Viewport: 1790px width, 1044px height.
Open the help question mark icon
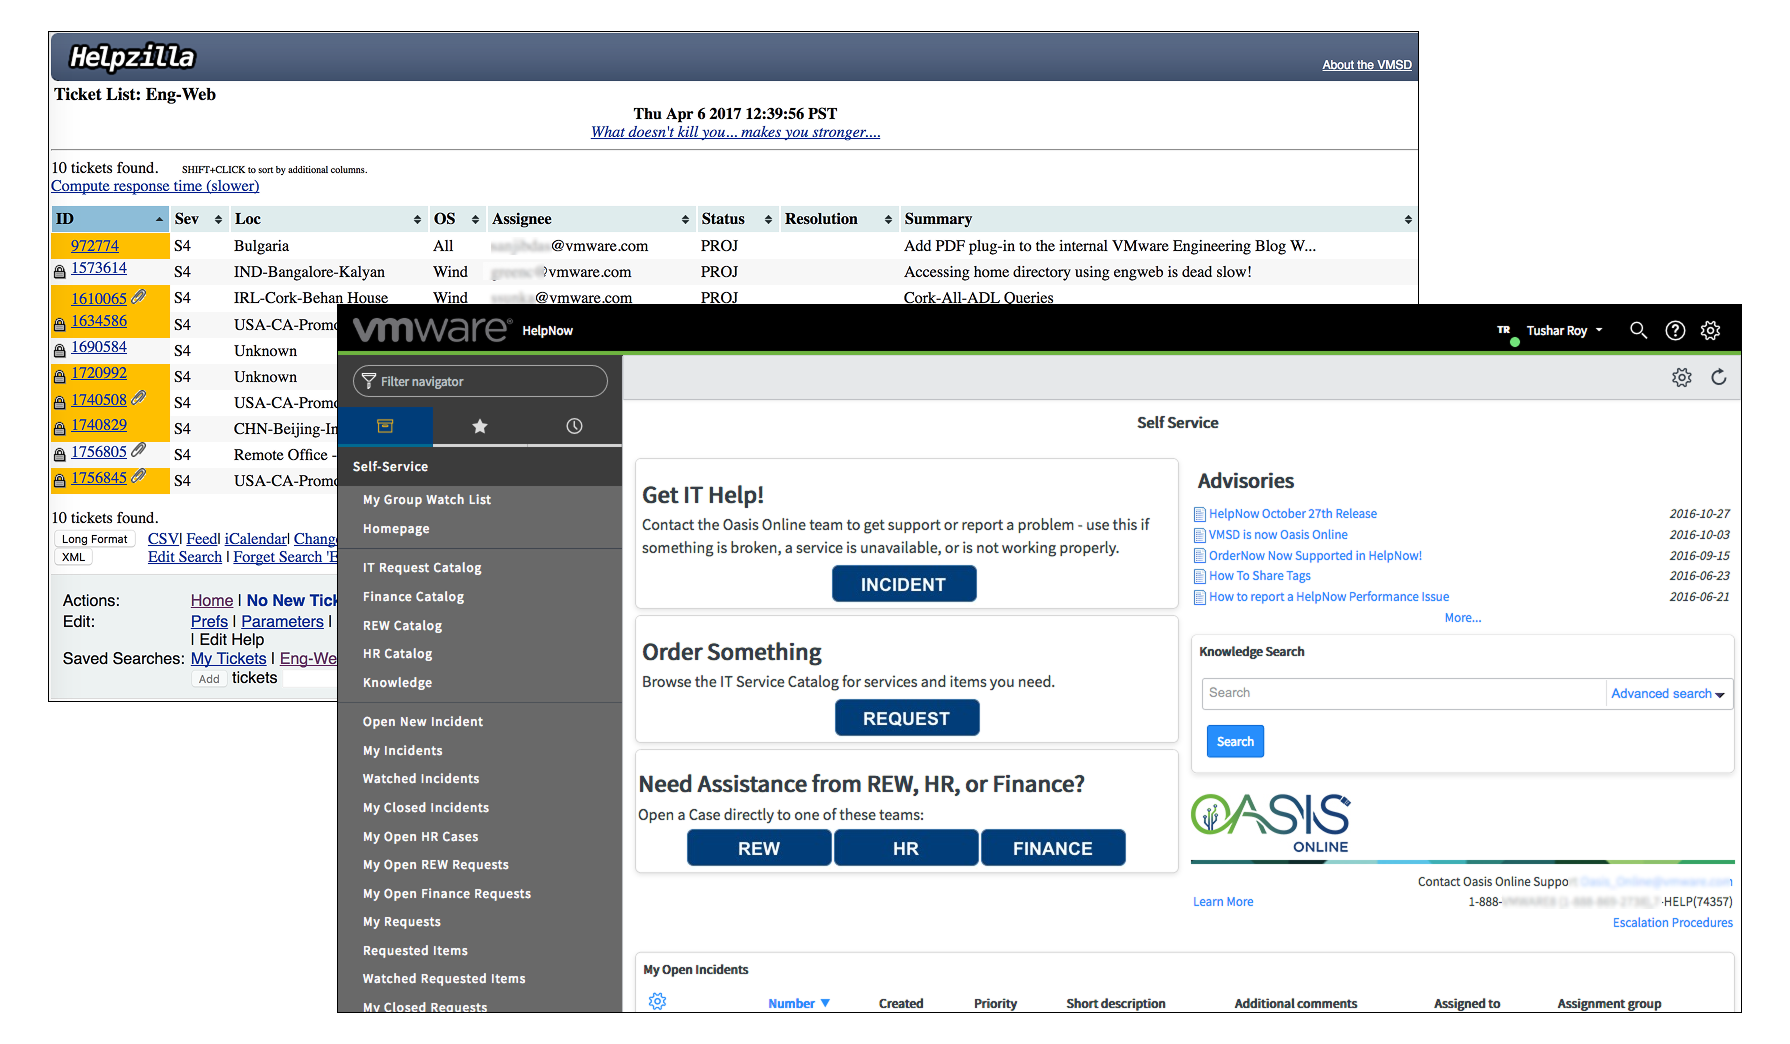click(1675, 330)
